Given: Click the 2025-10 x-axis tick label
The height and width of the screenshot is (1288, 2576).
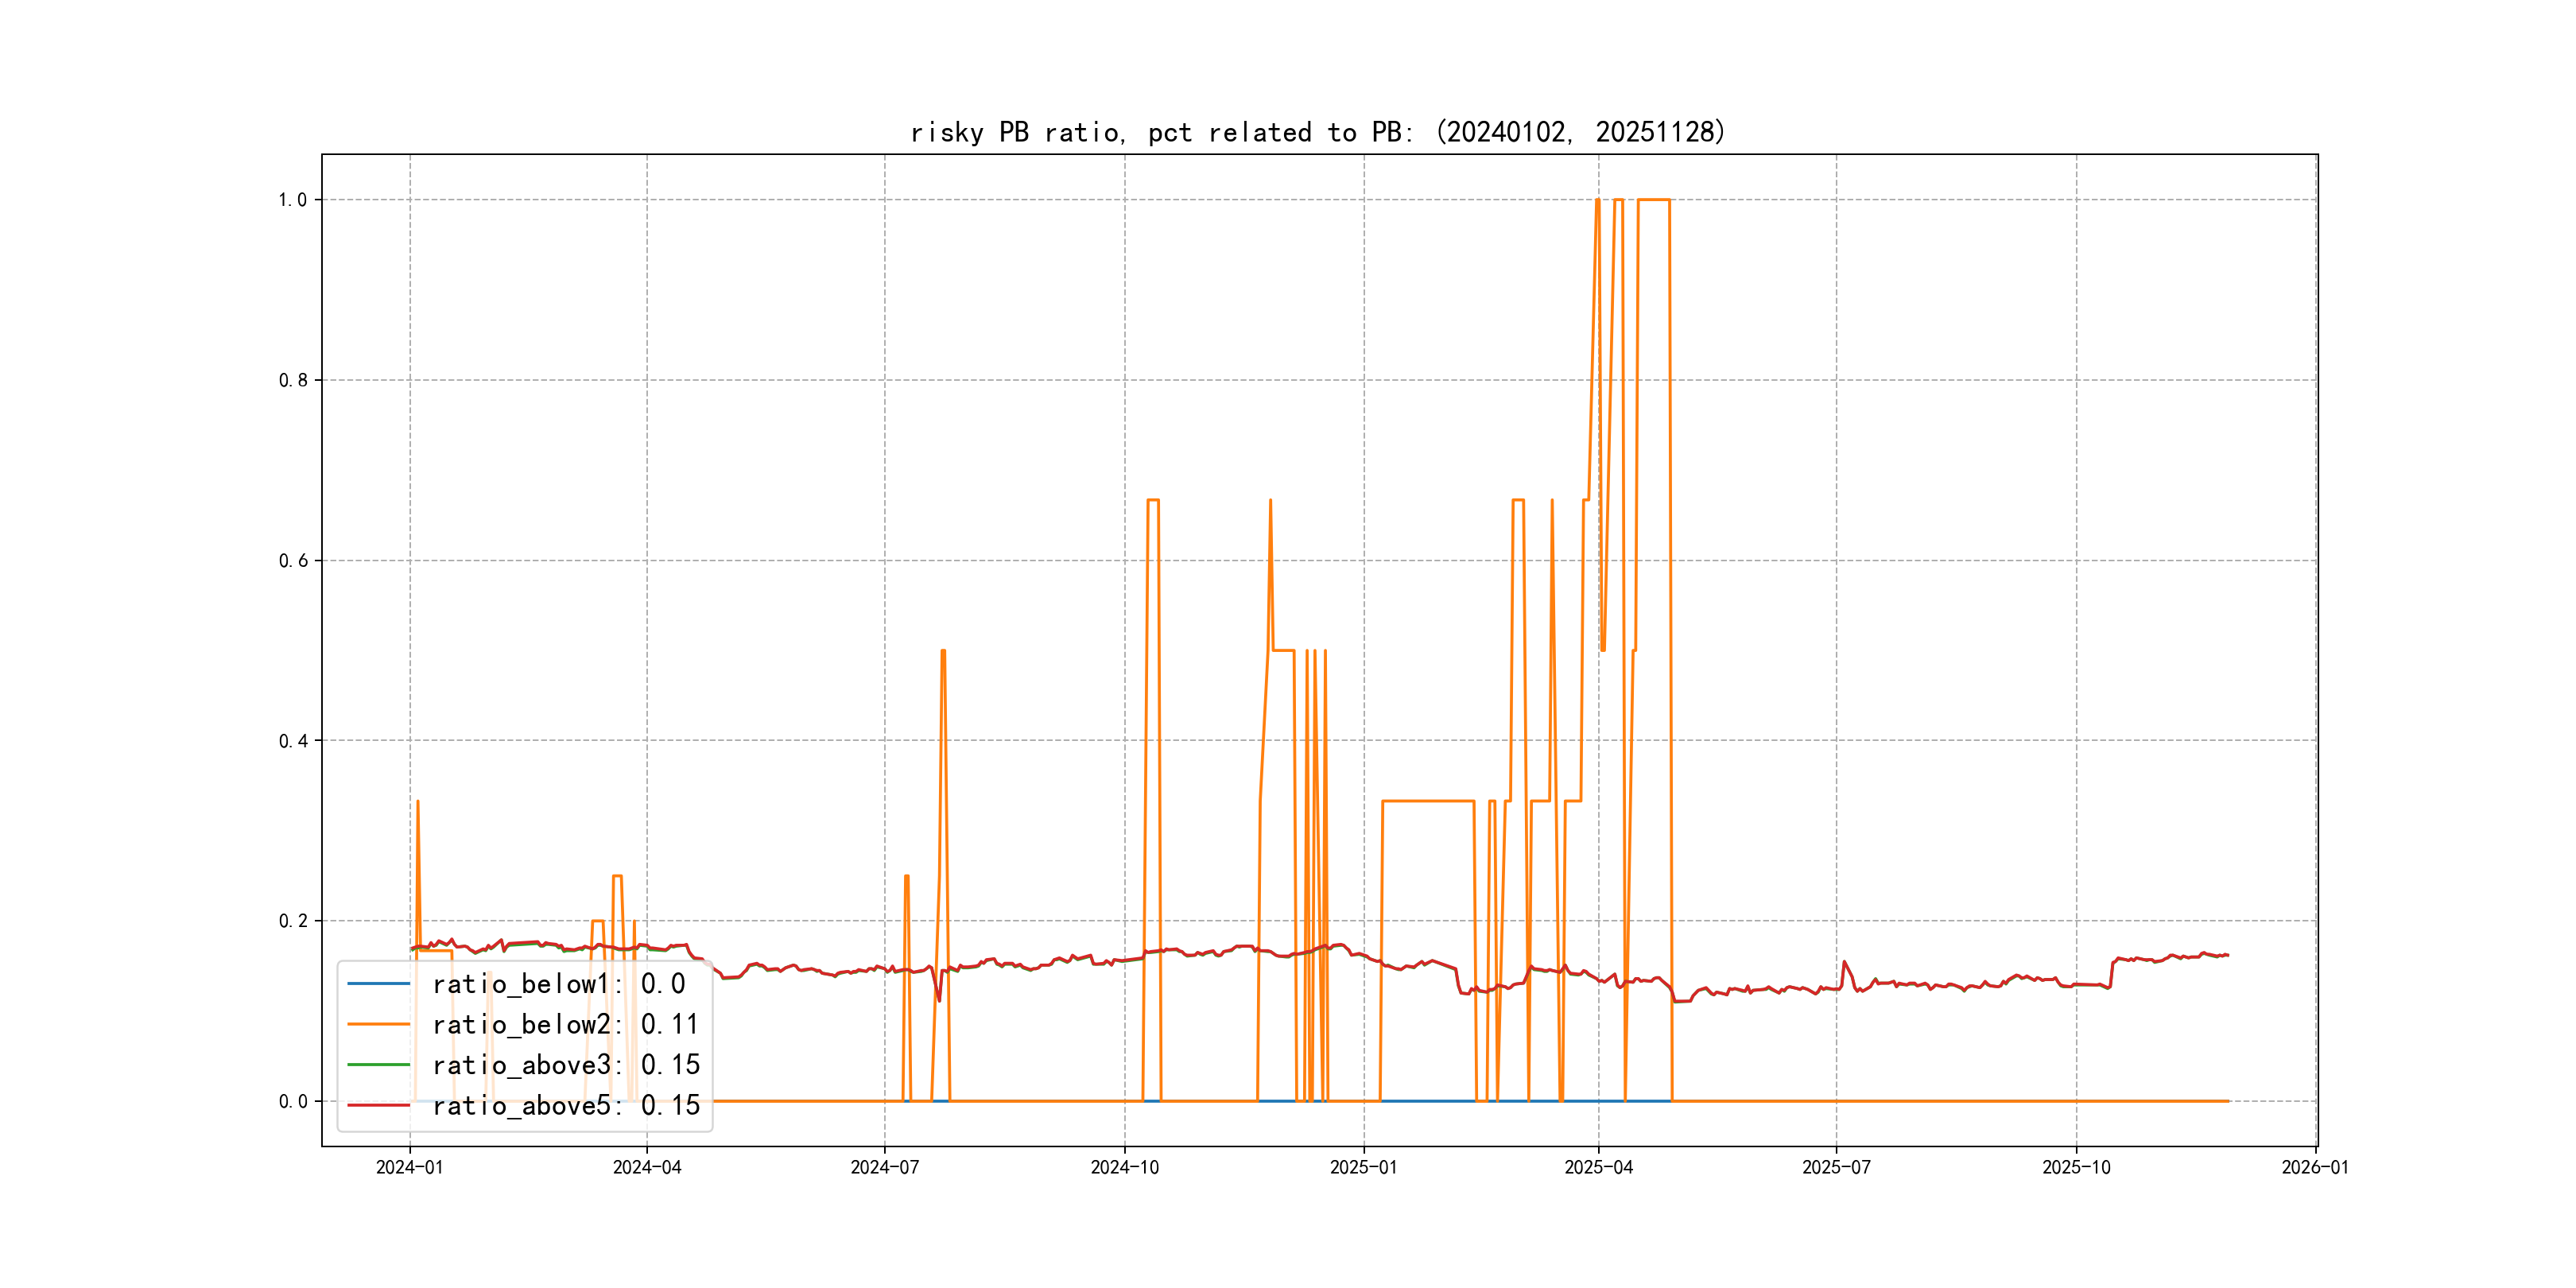Looking at the screenshot, I should tap(2076, 1167).
